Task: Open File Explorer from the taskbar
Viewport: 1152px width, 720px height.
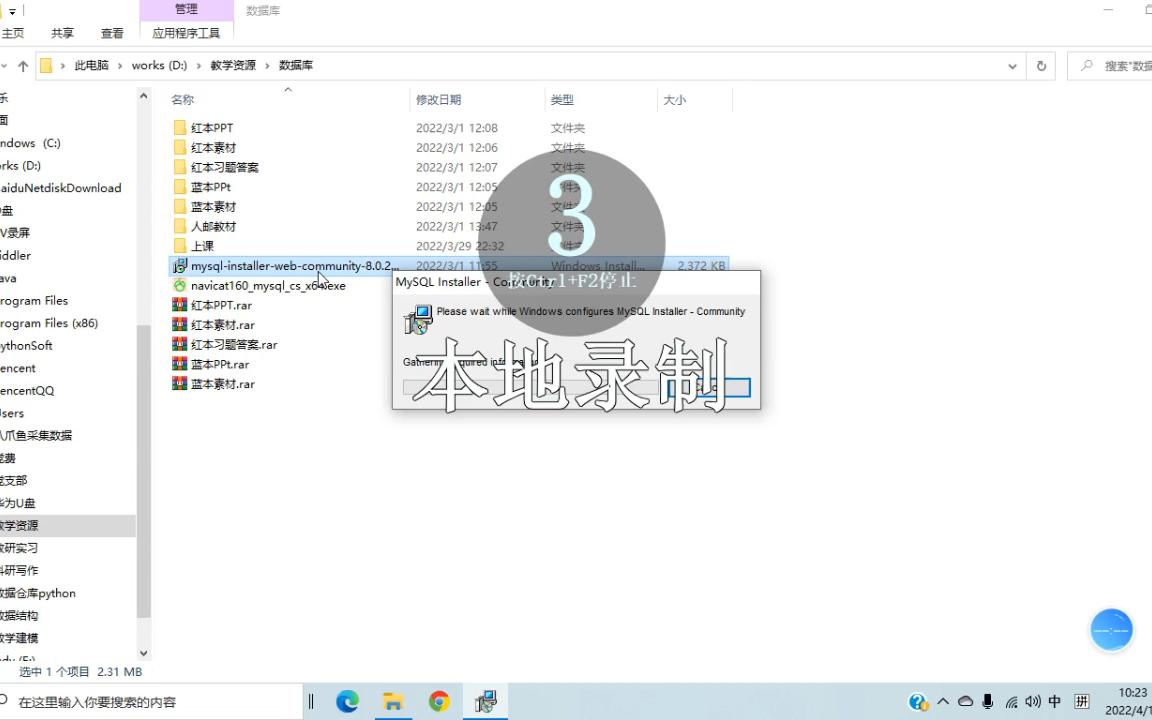Action: pos(393,701)
